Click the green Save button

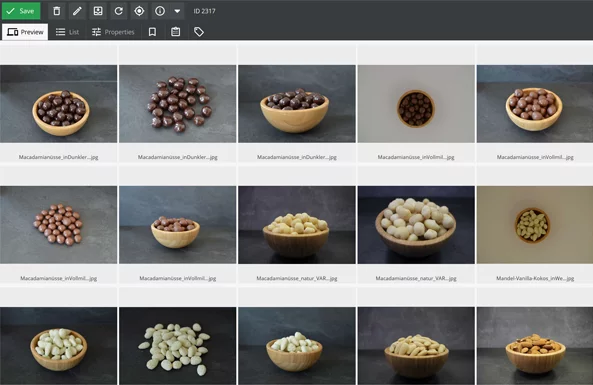click(x=21, y=11)
